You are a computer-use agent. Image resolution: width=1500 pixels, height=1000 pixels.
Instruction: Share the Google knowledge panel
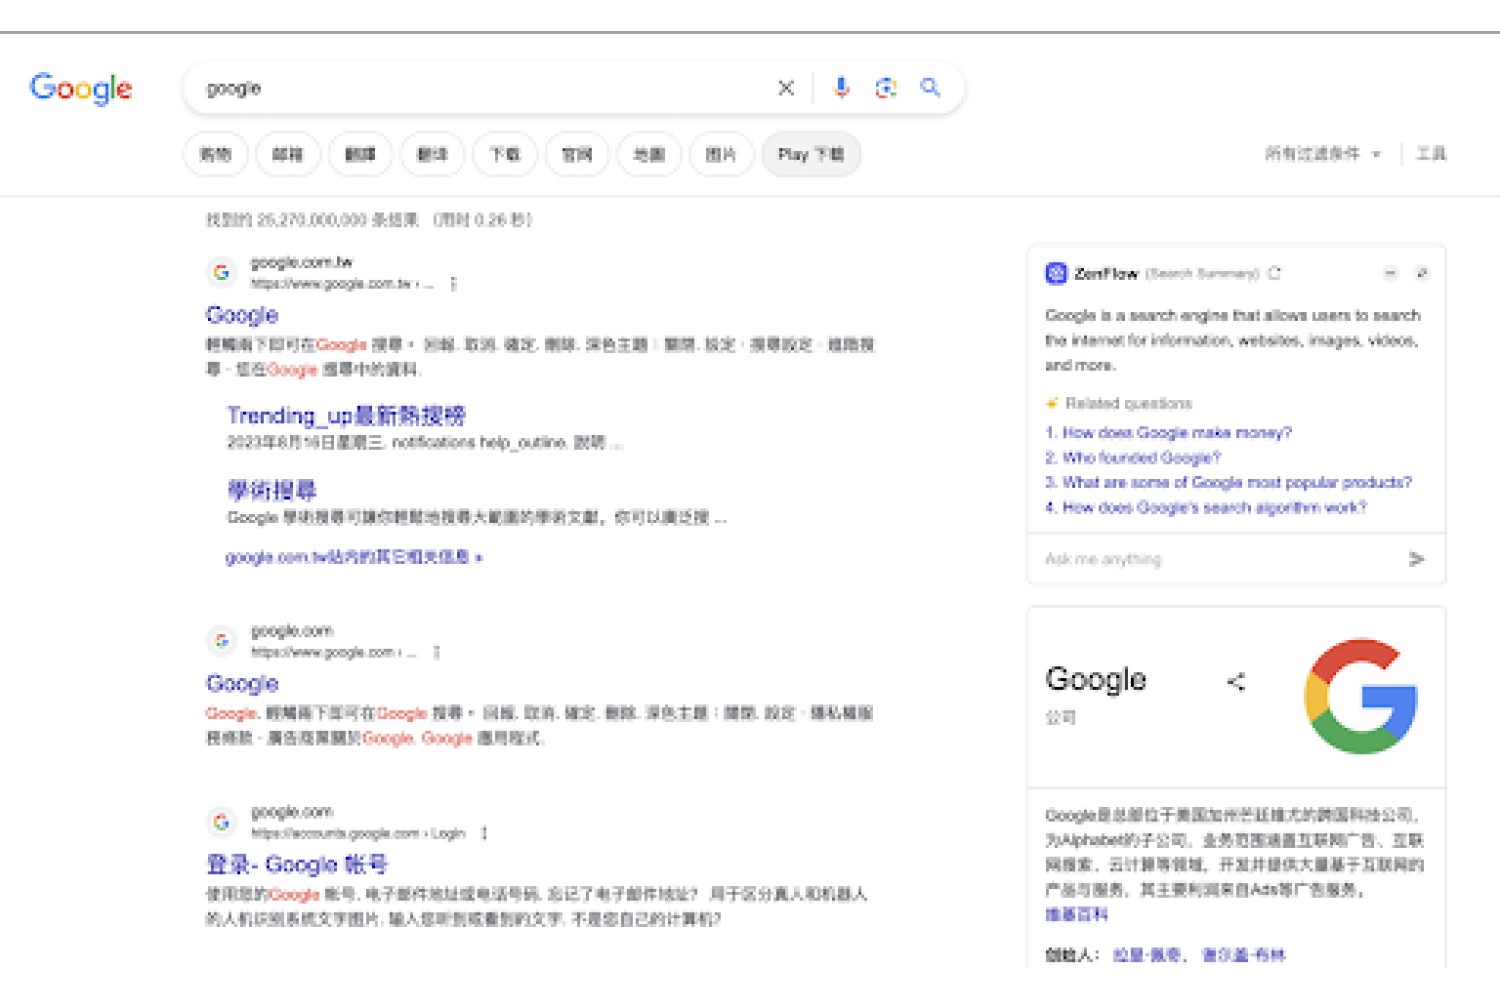(x=1236, y=682)
